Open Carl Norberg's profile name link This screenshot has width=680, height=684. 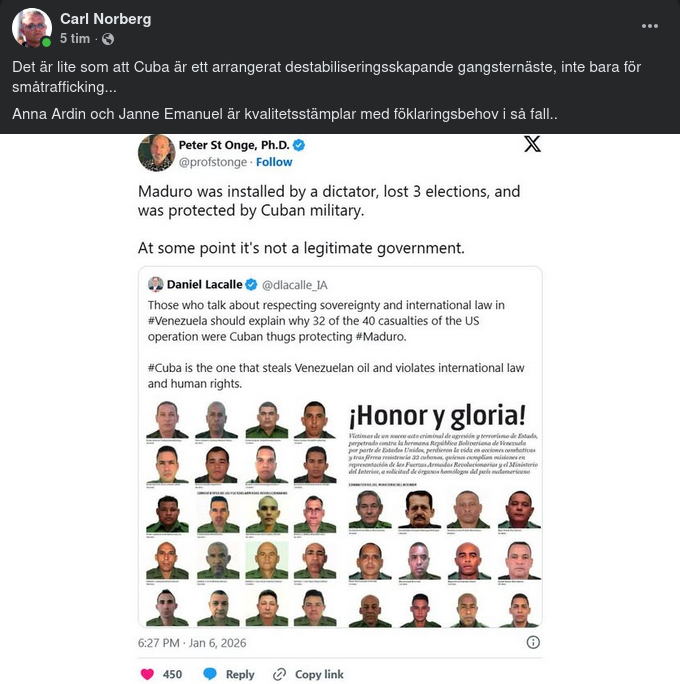106,19
